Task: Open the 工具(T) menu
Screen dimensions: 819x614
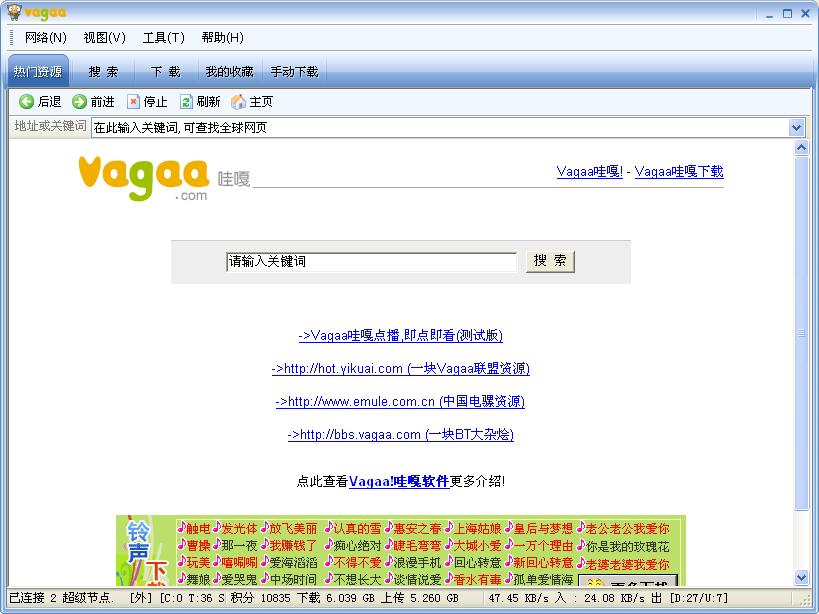Action: [163, 38]
